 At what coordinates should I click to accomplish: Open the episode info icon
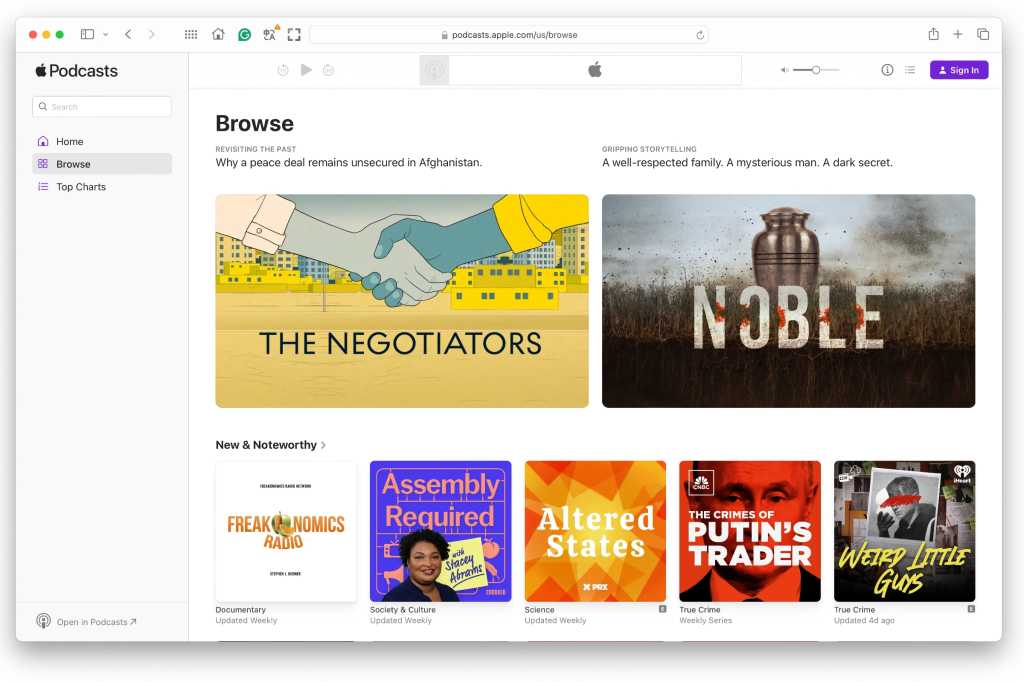click(x=887, y=70)
